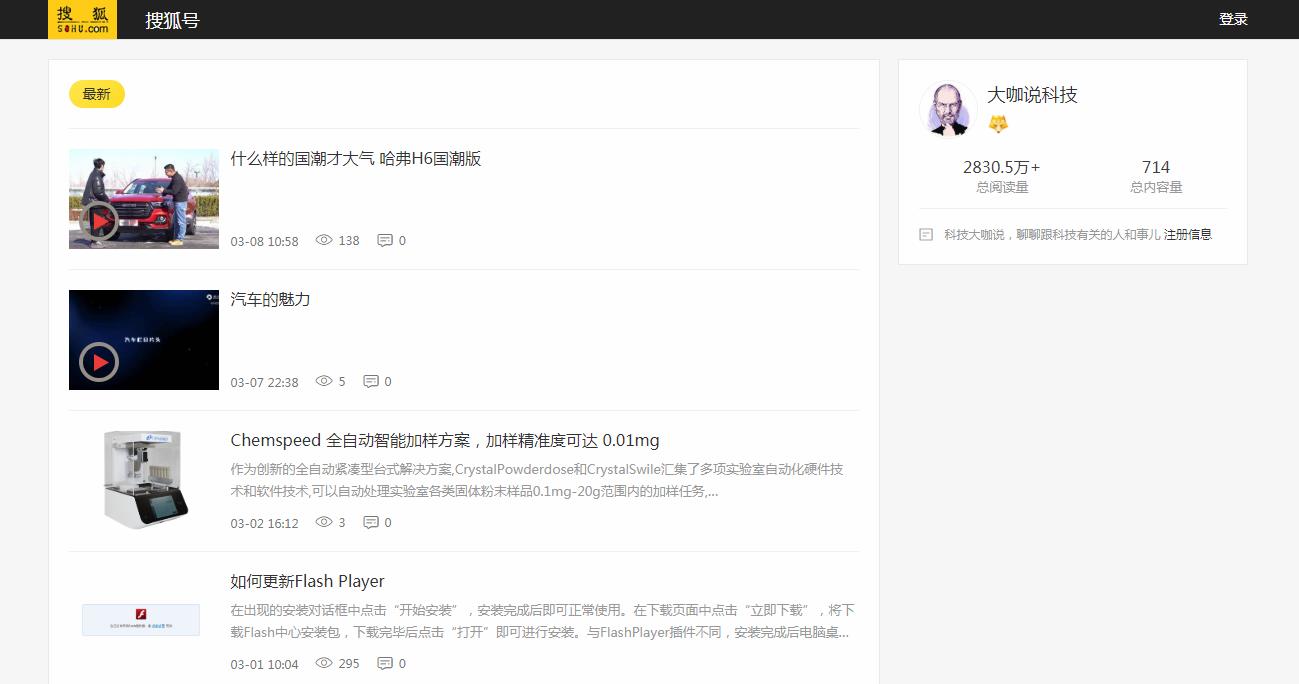Open article 如何更新Flash Player
Screen dimensions: 1299x684
point(307,581)
